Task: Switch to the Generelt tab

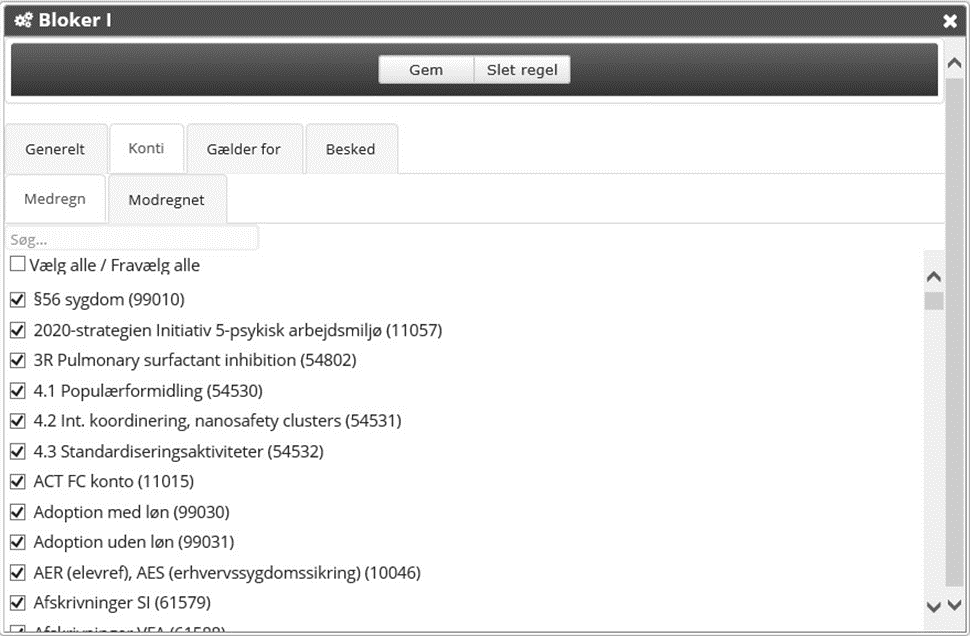Action: [x=55, y=149]
